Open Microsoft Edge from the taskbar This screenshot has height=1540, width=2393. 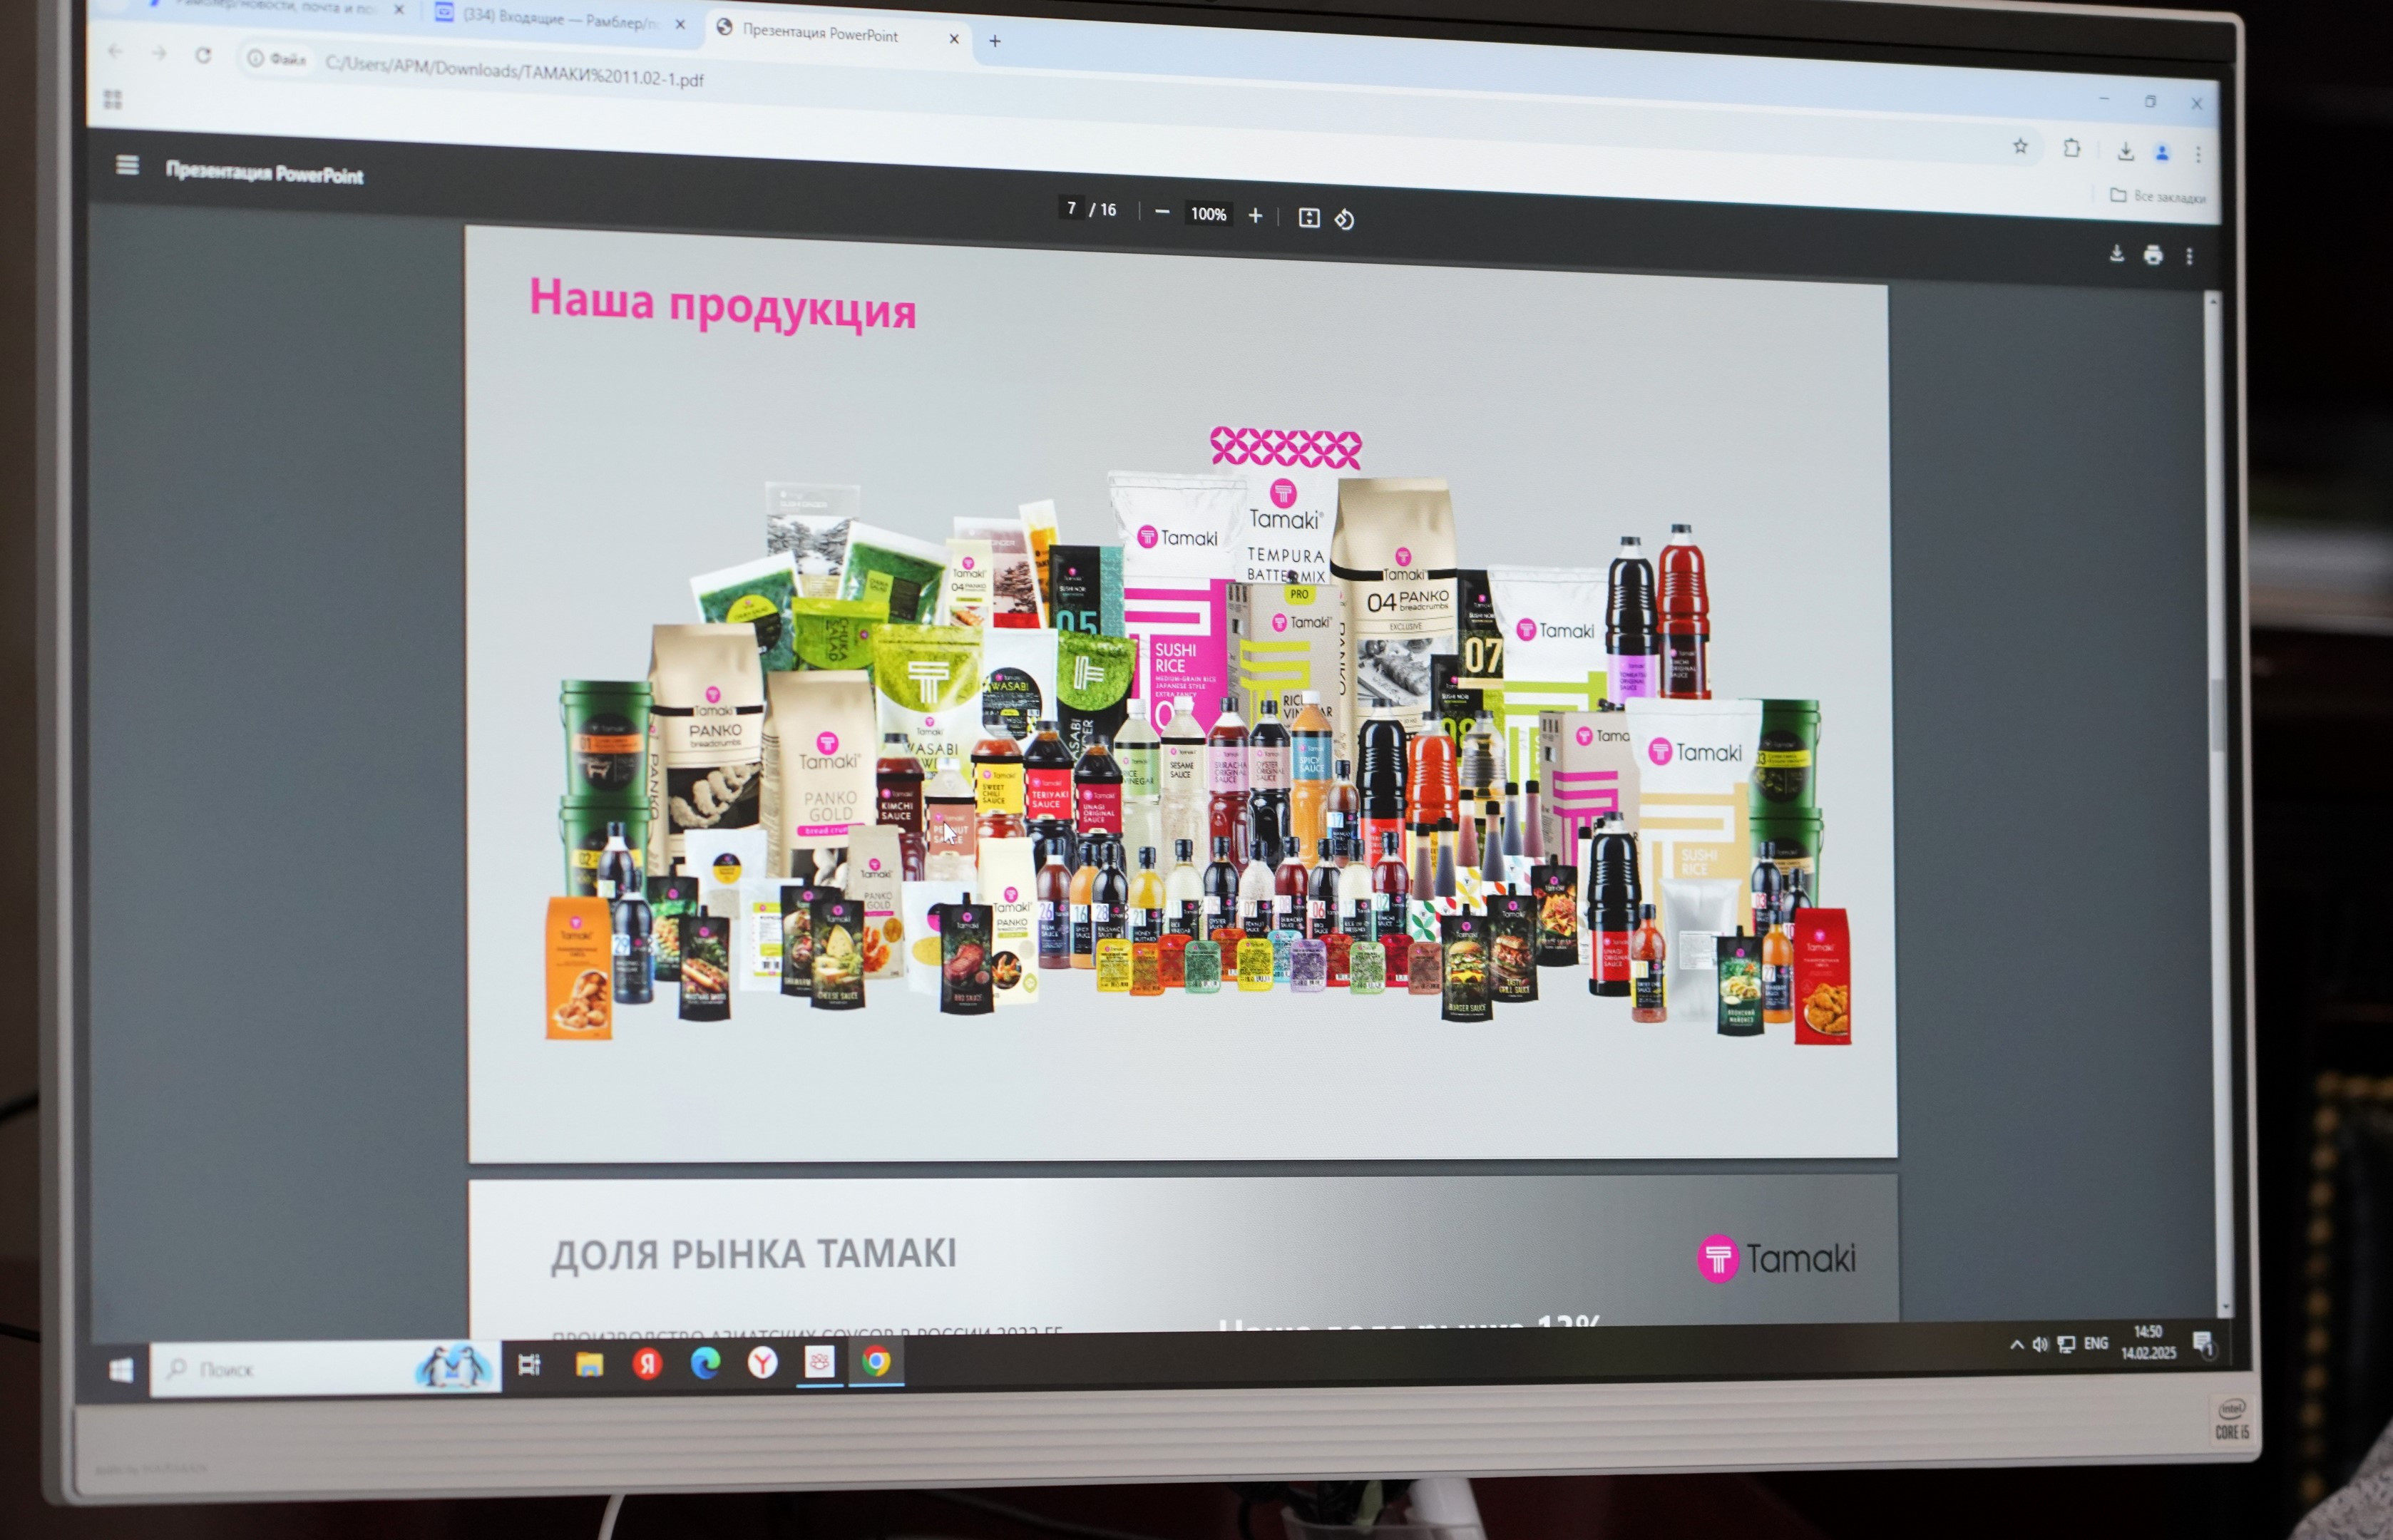(705, 1362)
